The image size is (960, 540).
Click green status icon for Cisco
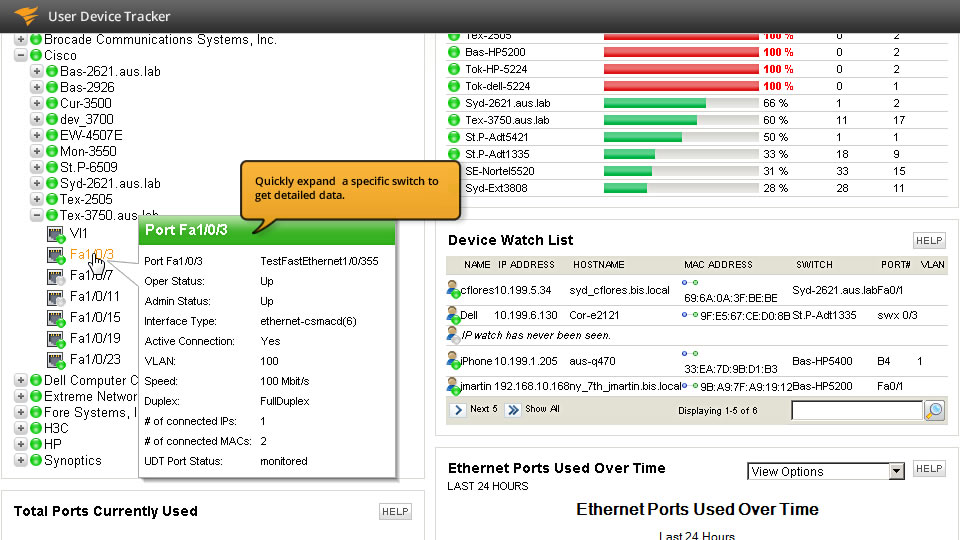36,55
